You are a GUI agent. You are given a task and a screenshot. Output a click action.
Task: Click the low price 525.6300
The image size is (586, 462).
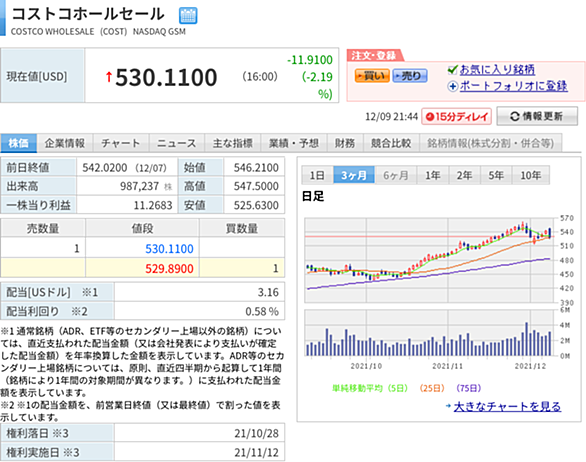coord(256,205)
